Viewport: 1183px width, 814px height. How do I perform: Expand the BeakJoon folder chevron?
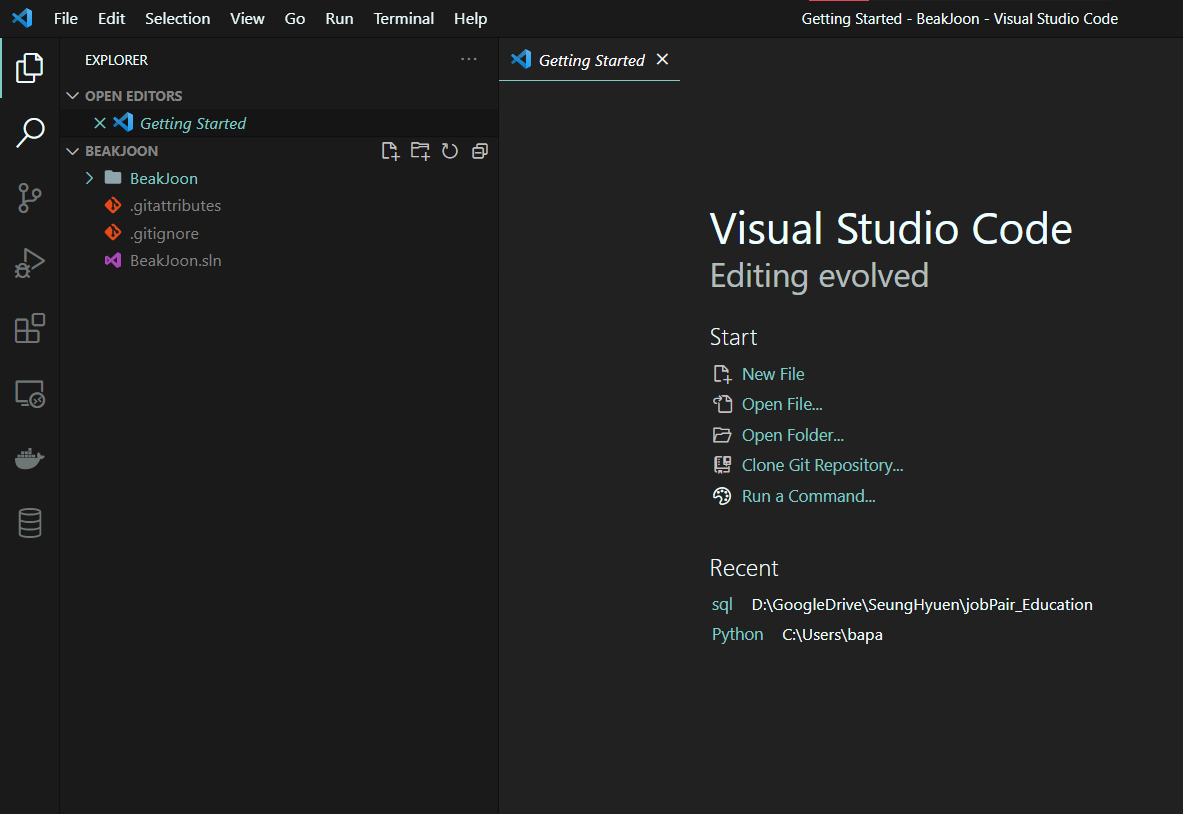(x=89, y=178)
